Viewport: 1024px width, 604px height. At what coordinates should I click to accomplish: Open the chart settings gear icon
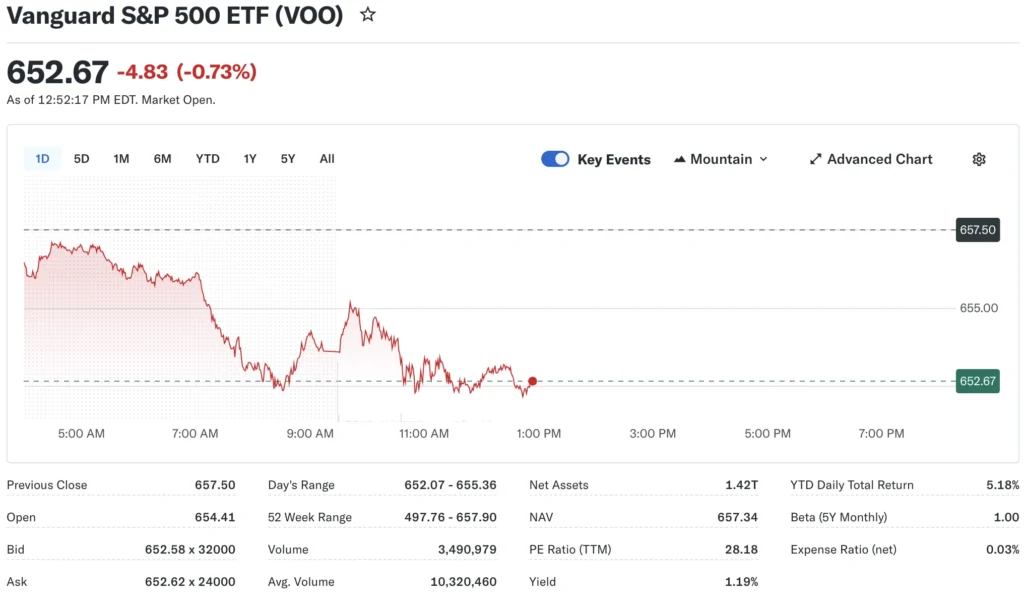(978, 159)
